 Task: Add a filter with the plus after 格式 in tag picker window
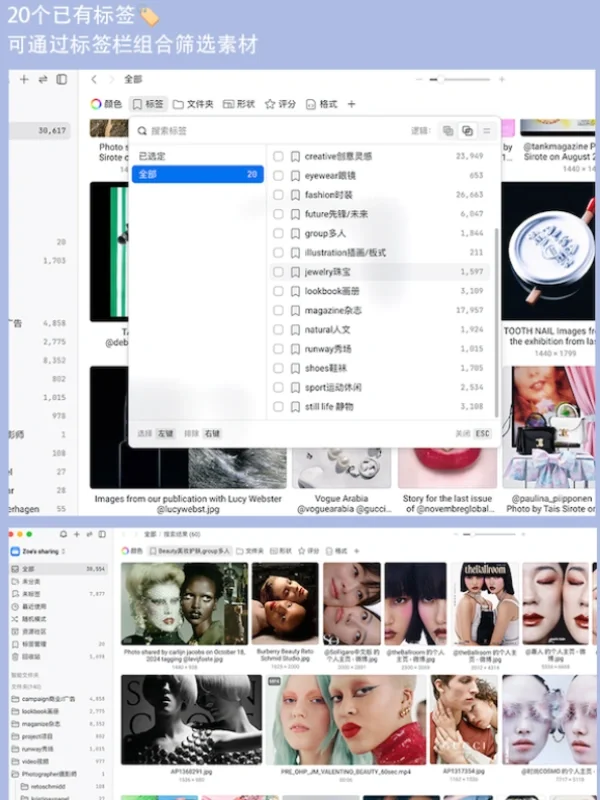pos(352,104)
